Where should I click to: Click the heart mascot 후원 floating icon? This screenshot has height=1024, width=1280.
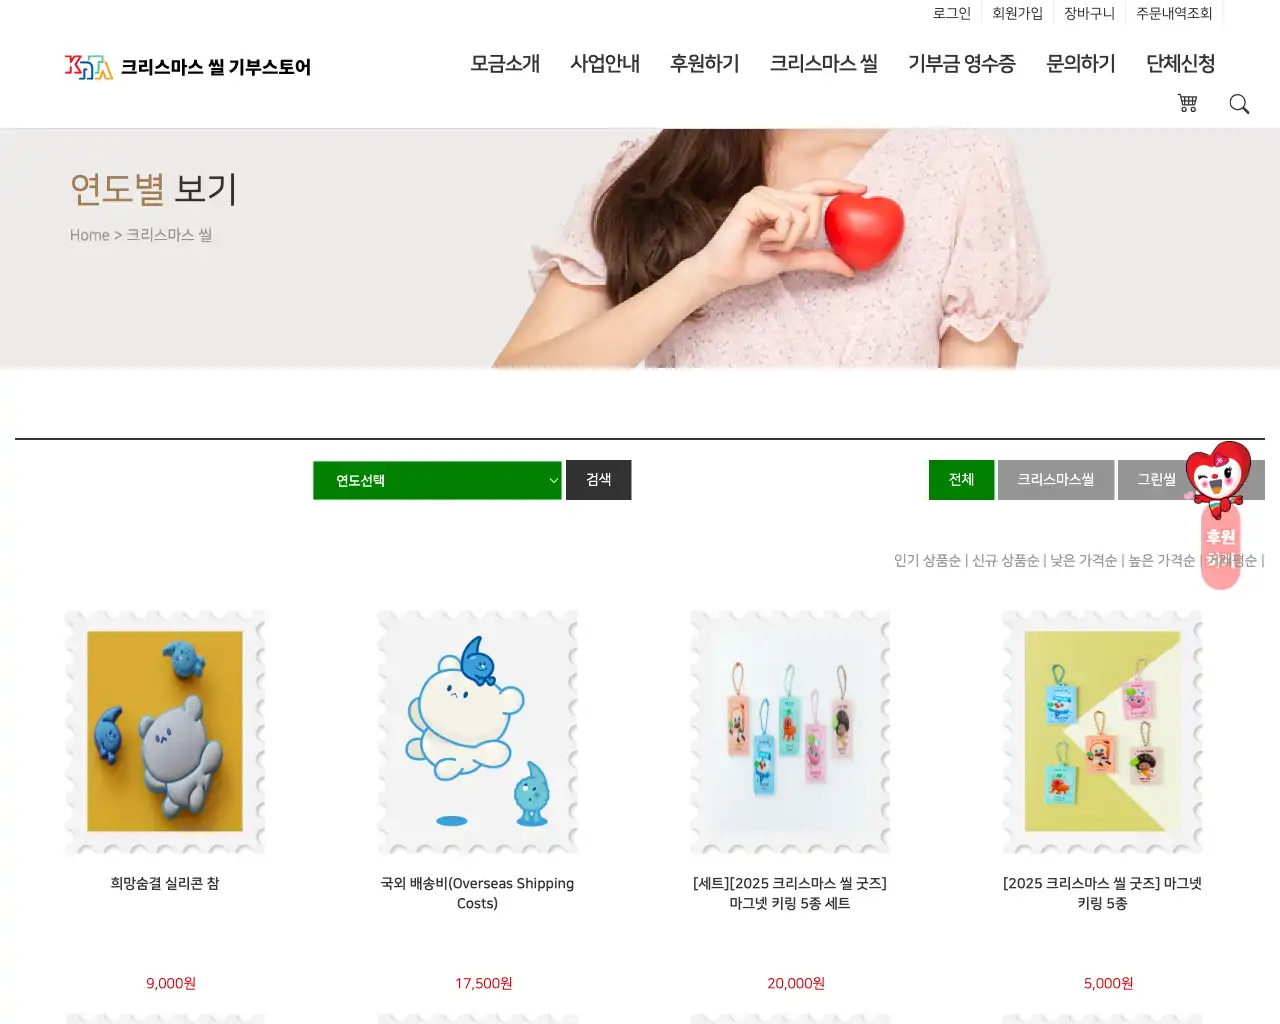pos(1218,514)
